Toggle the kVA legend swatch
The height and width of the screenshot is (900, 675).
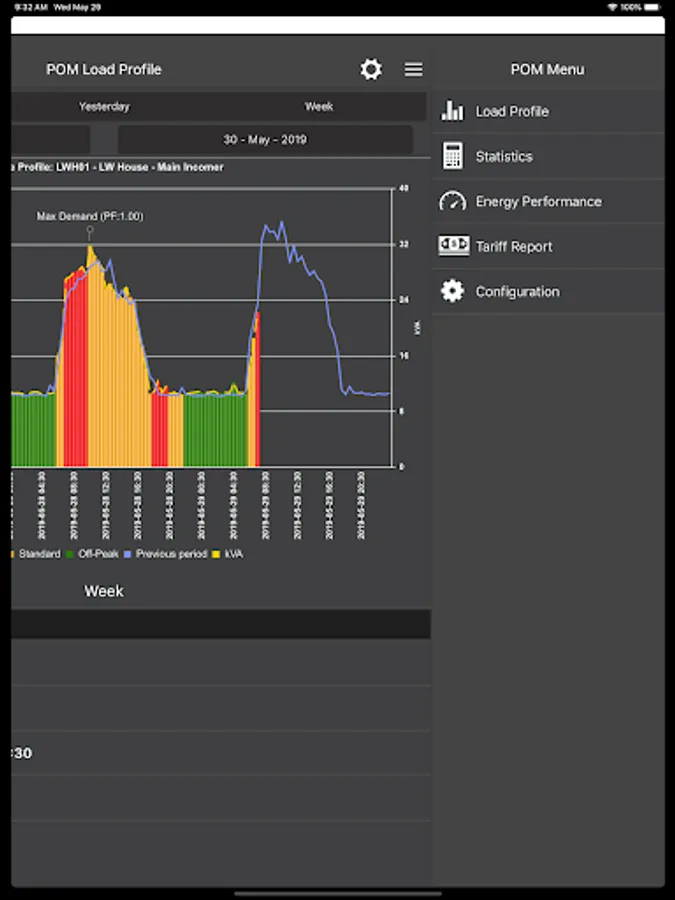click(x=216, y=554)
